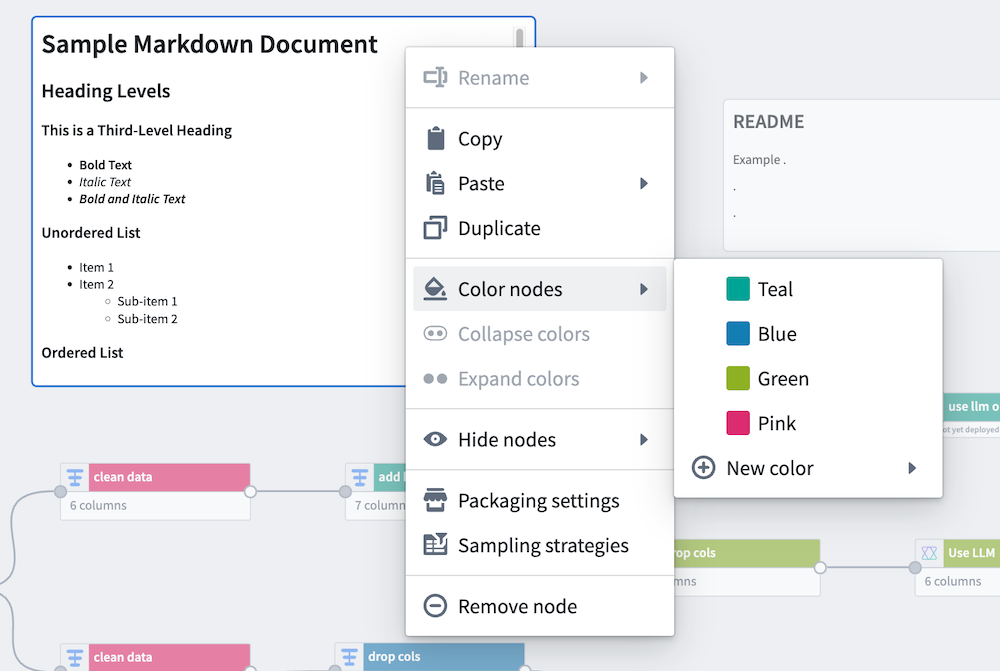Screen dimensions: 1000x671
Task: Open the New color submenu arrow
Action: (x=912, y=467)
